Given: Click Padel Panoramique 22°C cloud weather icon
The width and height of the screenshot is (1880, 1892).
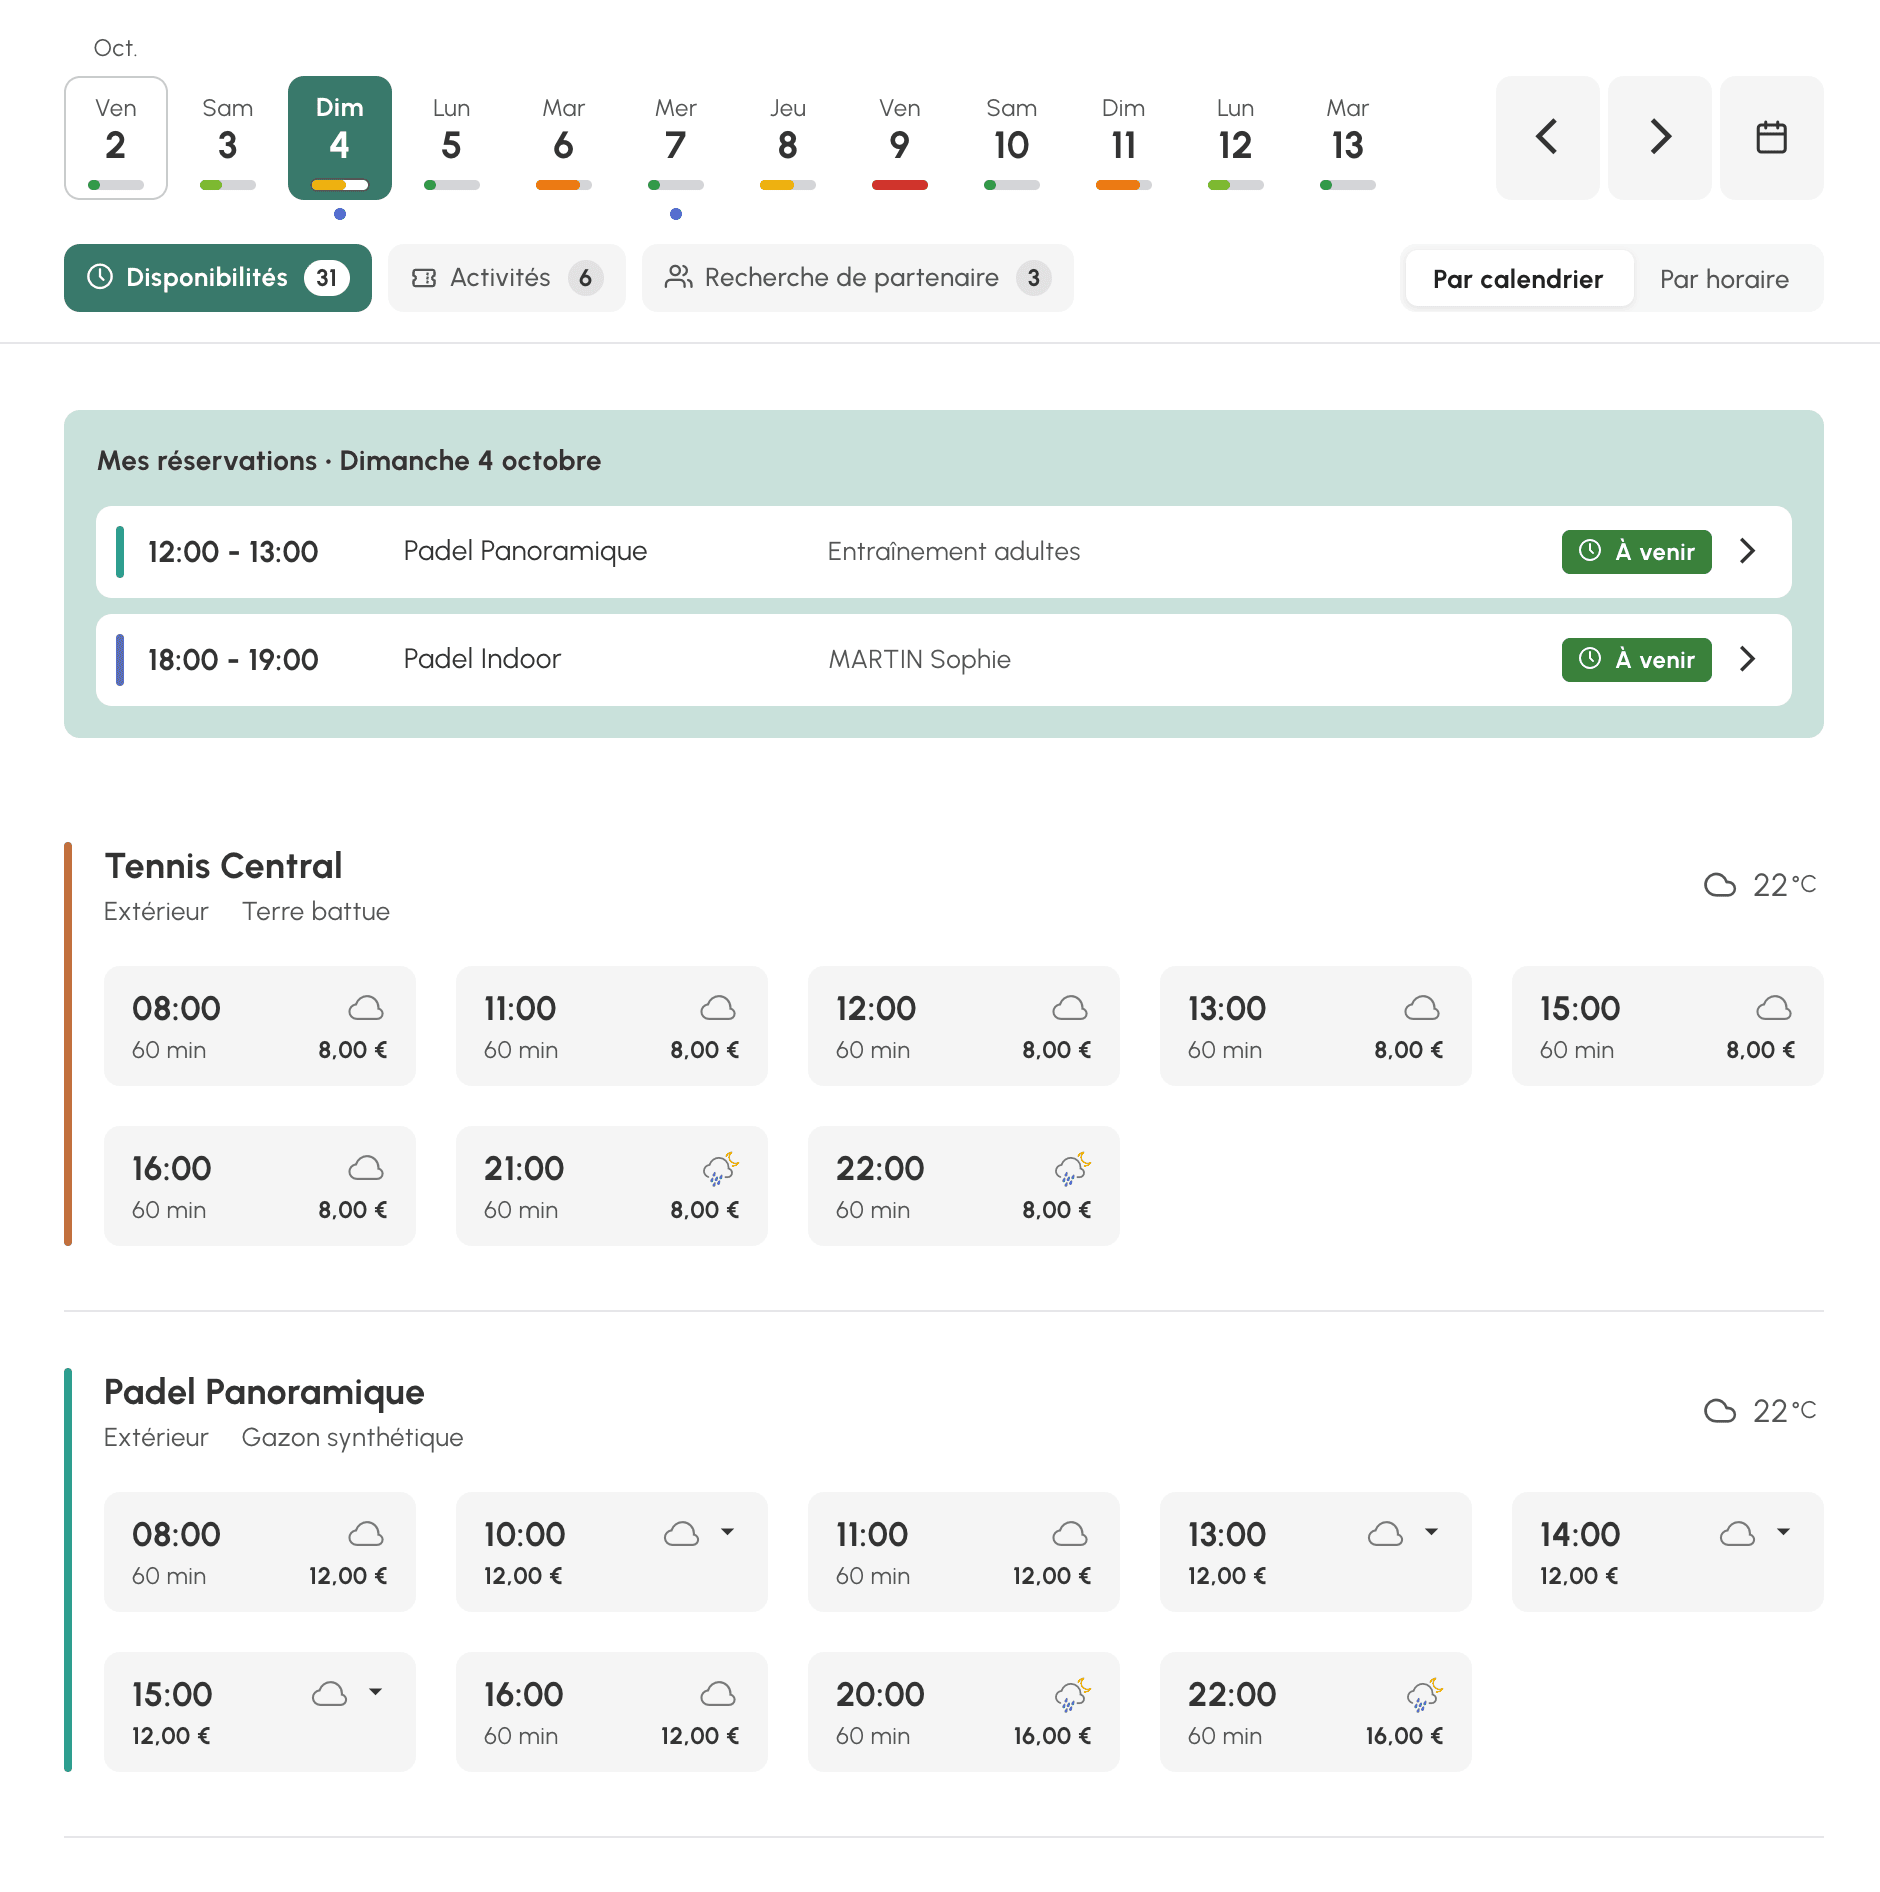Looking at the screenshot, I should tap(1719, 1411).
